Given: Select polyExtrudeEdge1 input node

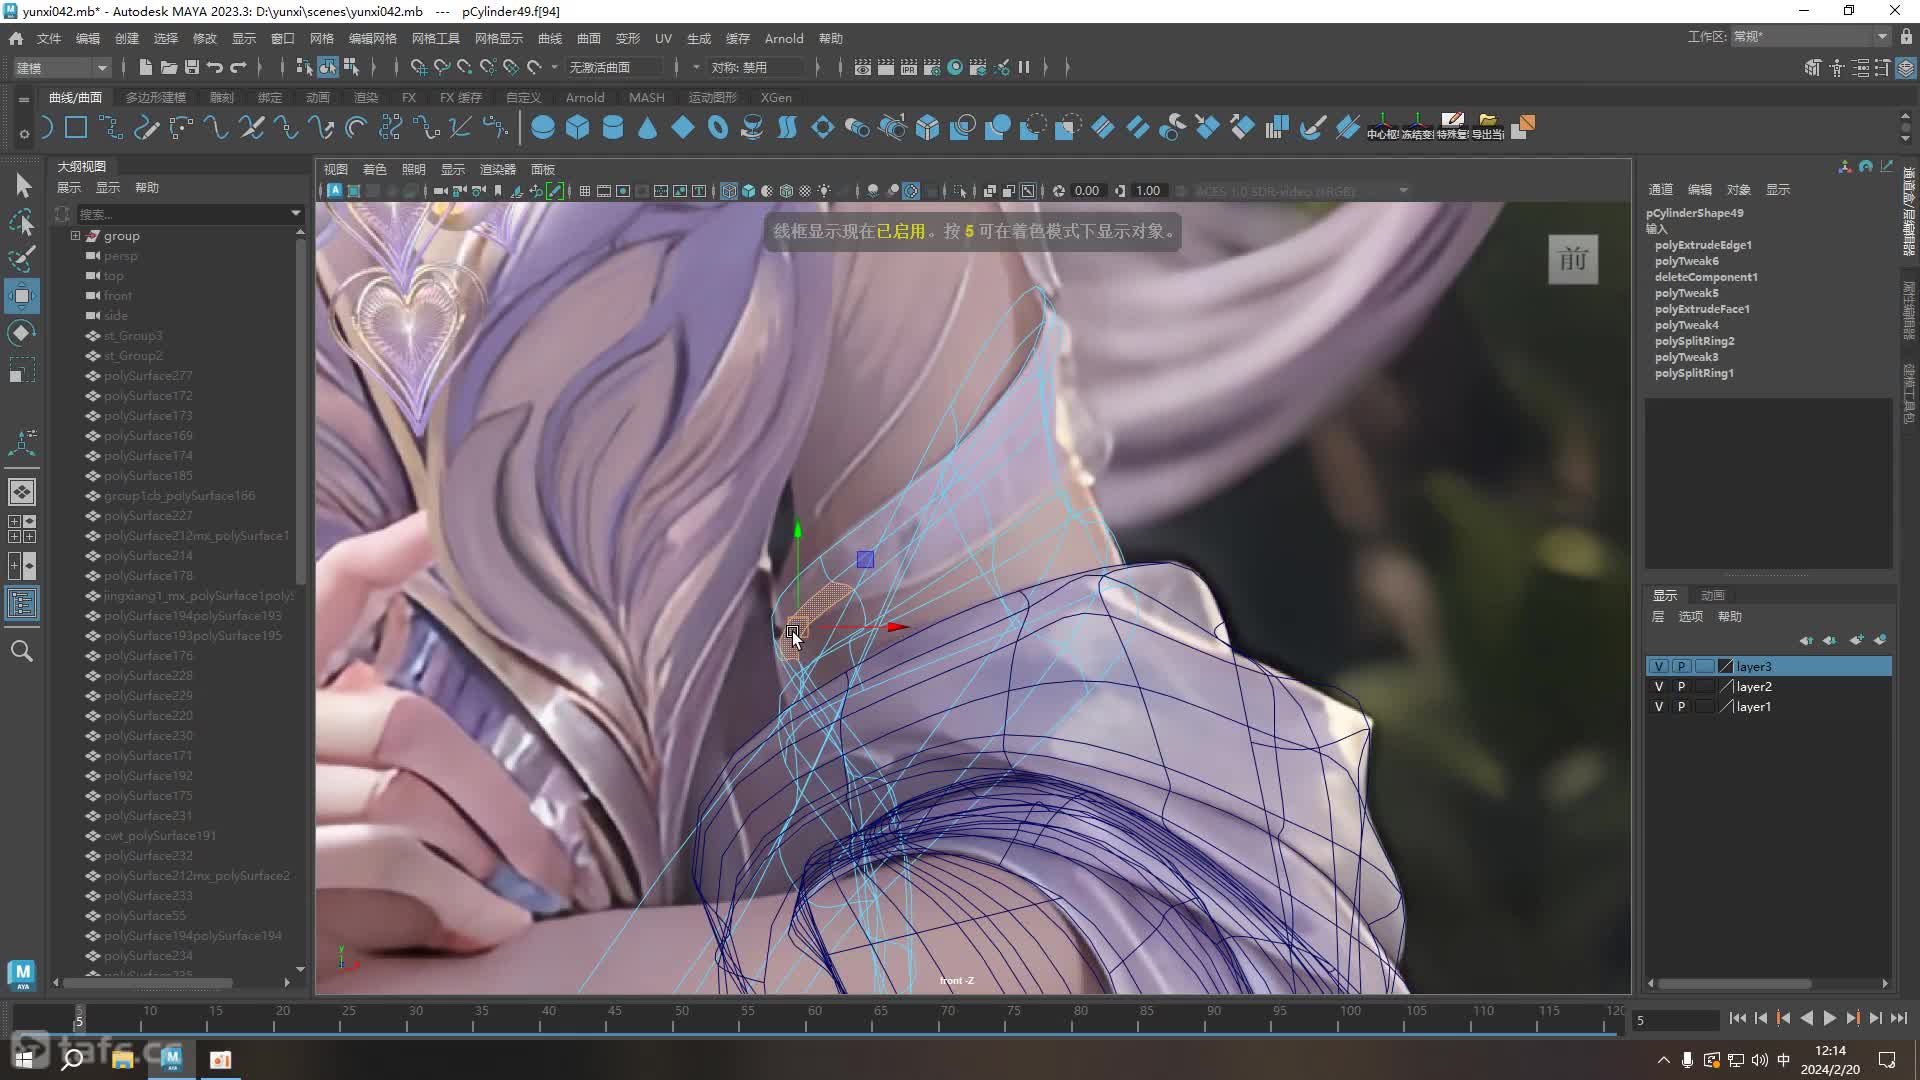Looking at the screenshot, I should 1703,245.
